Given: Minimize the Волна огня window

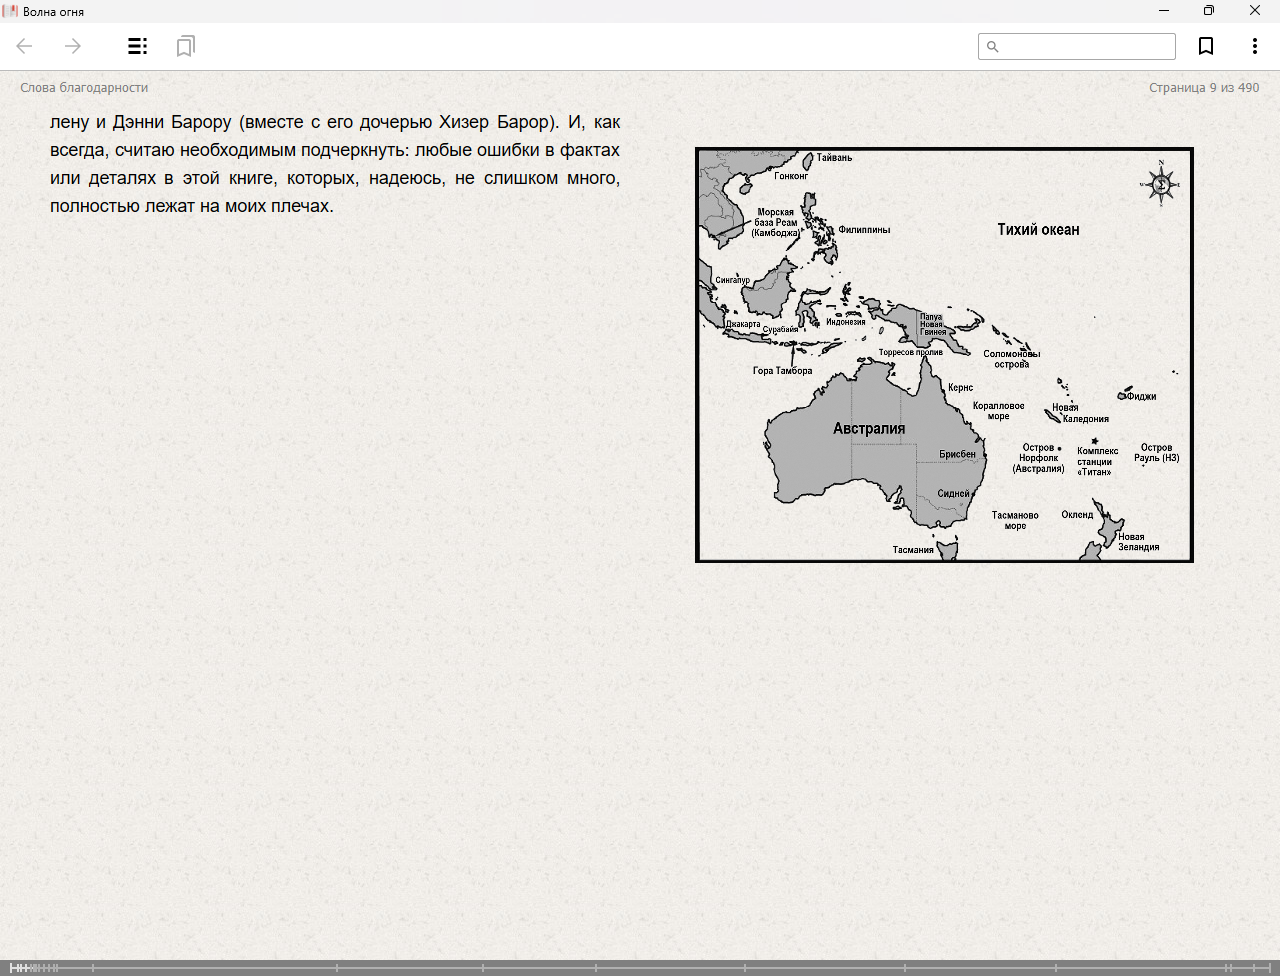Looking at the screenshot, I should 1164,11.
